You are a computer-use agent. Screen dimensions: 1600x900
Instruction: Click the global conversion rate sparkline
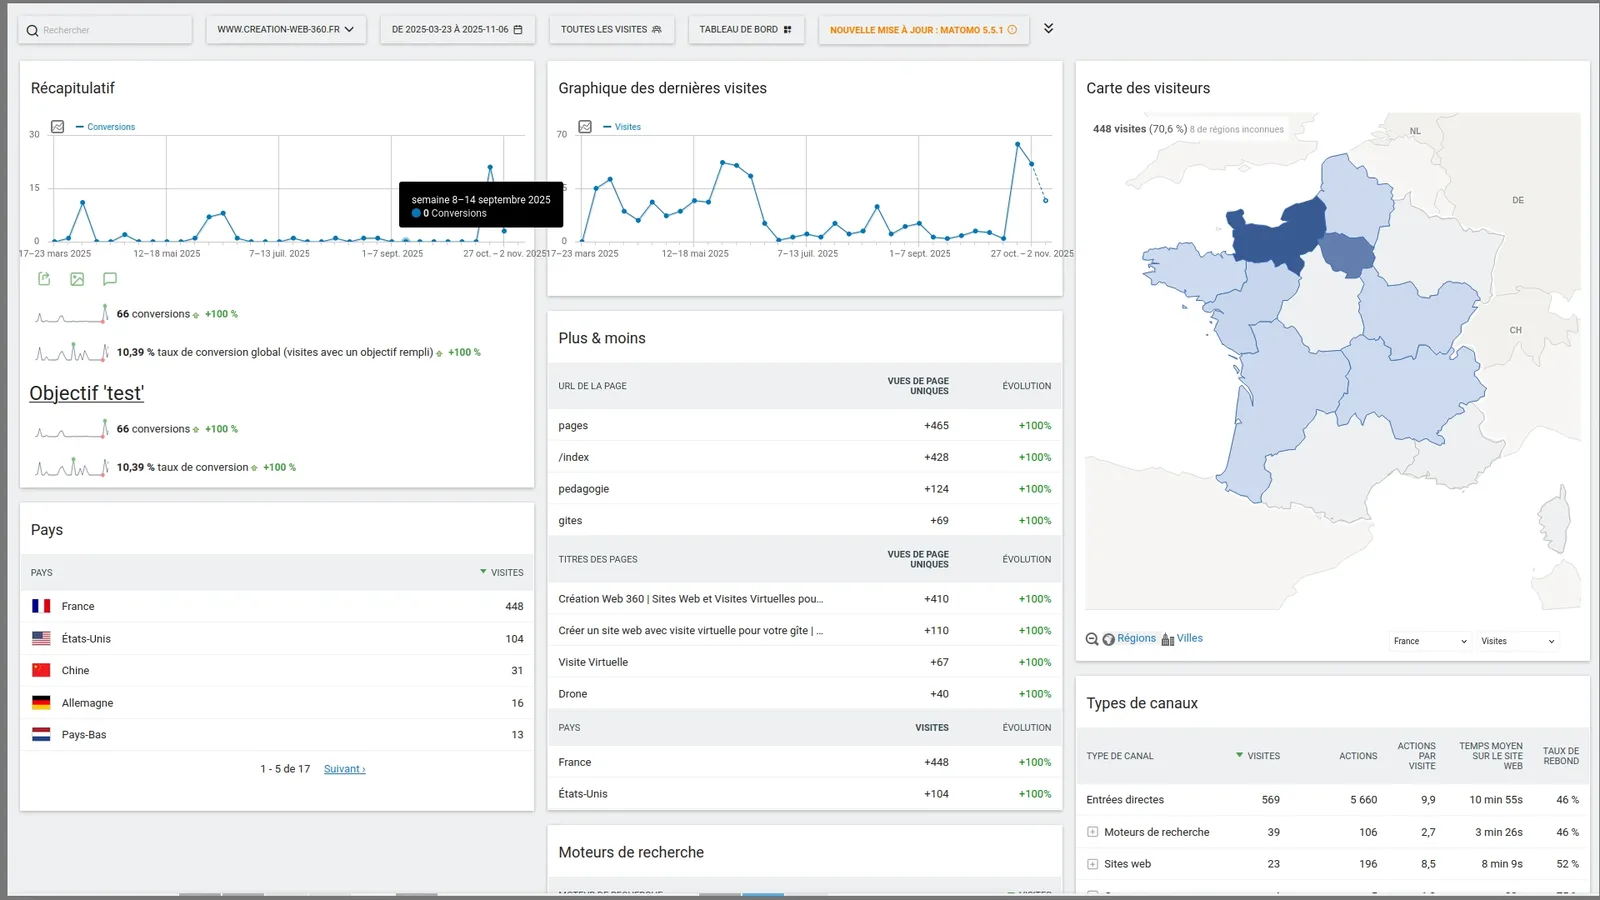point(72,352)
